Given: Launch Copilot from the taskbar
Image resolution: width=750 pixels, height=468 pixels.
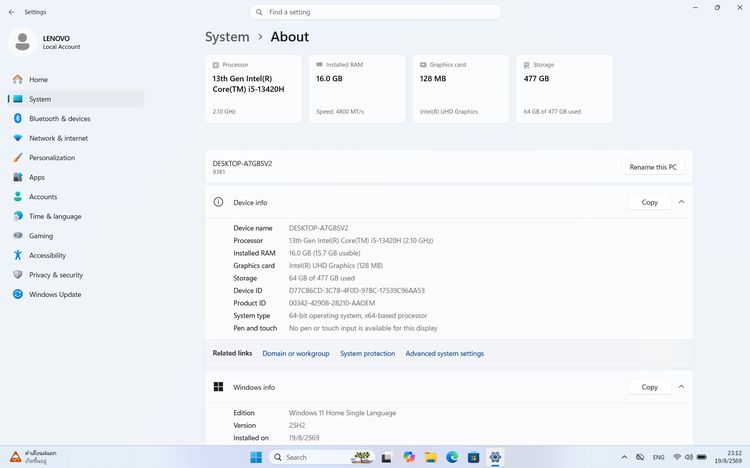Looking at the screenshot, I should coord(409,457).
